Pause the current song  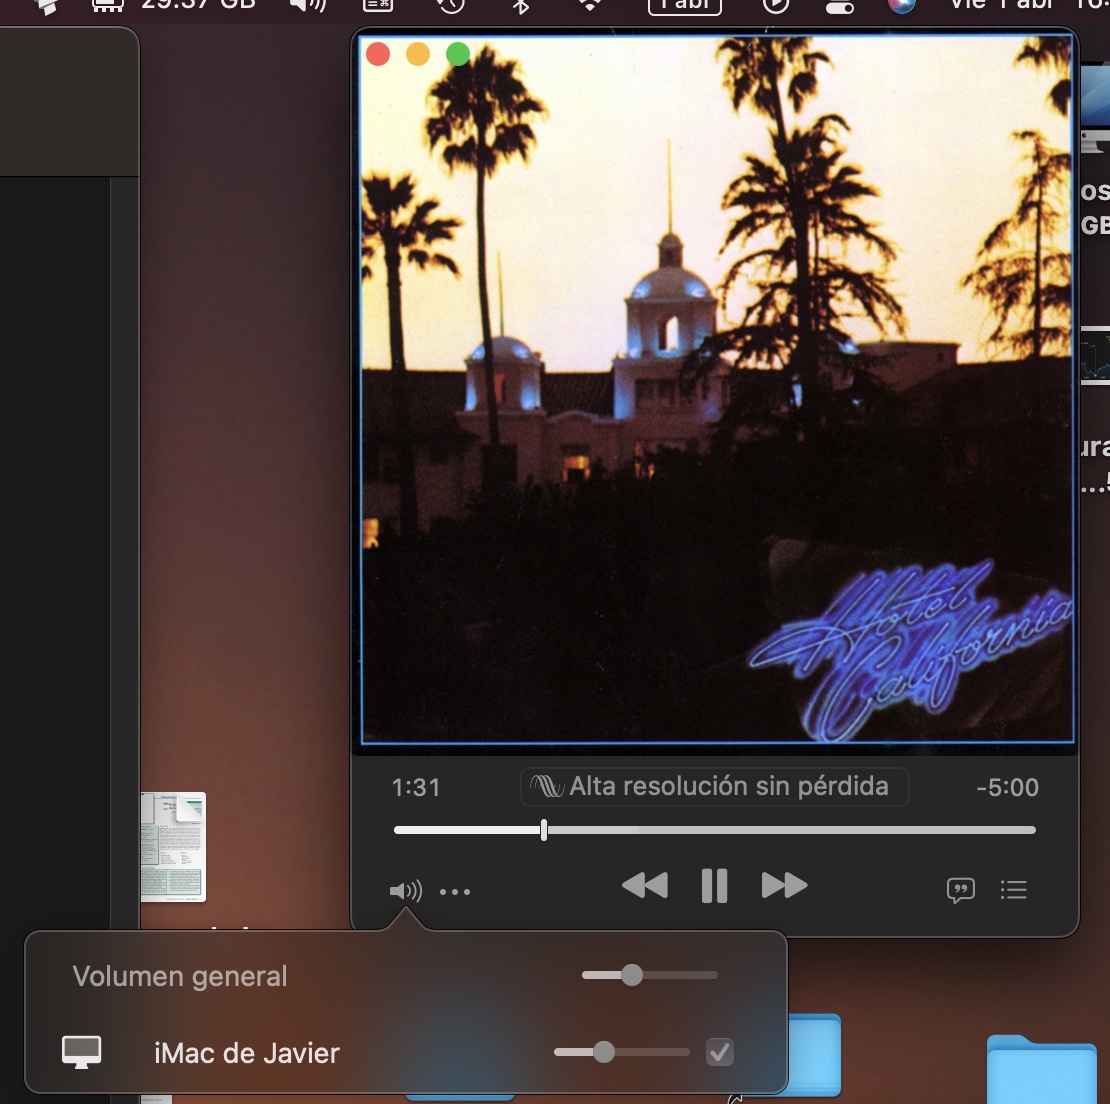tap(714, 885)
